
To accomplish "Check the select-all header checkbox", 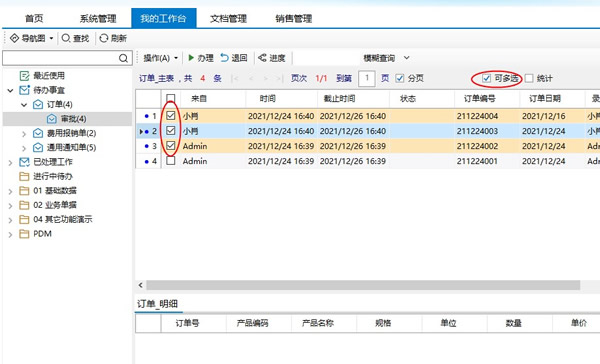I will (171, 99).
